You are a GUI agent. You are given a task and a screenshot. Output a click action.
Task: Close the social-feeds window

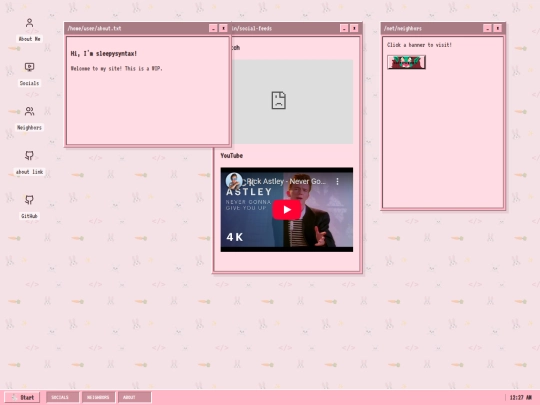354,28
